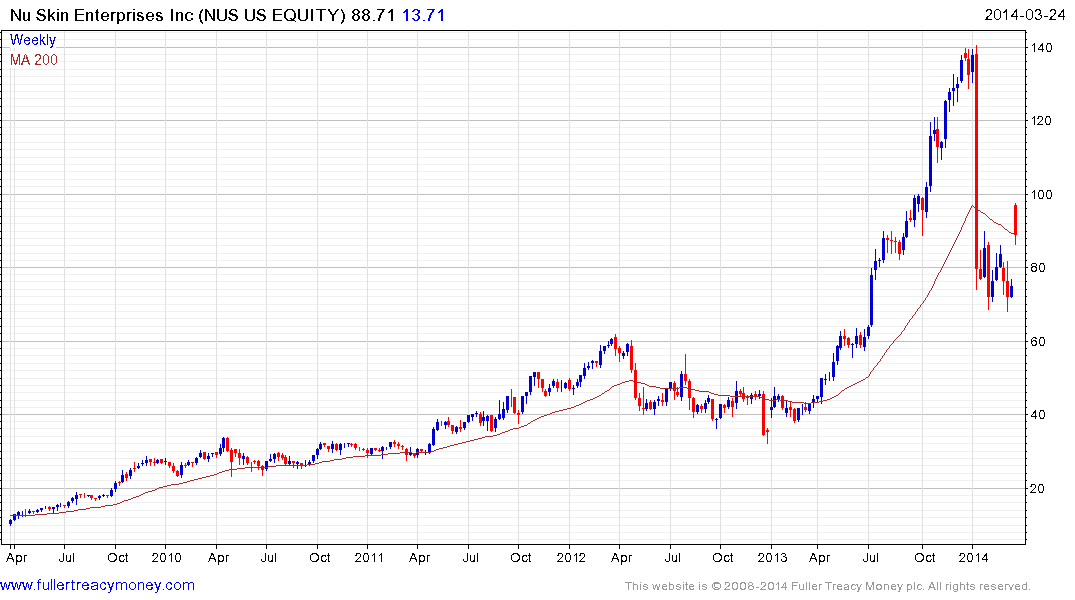This screenshot has width=1075, height=600.
Task: Click the 100 price axis label
Action: 1041,195
